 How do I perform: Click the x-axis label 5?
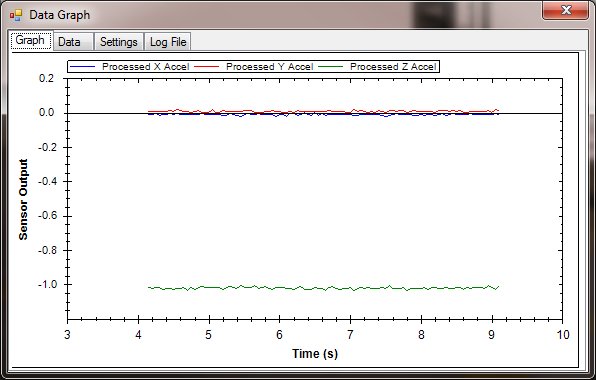point(208,334)
